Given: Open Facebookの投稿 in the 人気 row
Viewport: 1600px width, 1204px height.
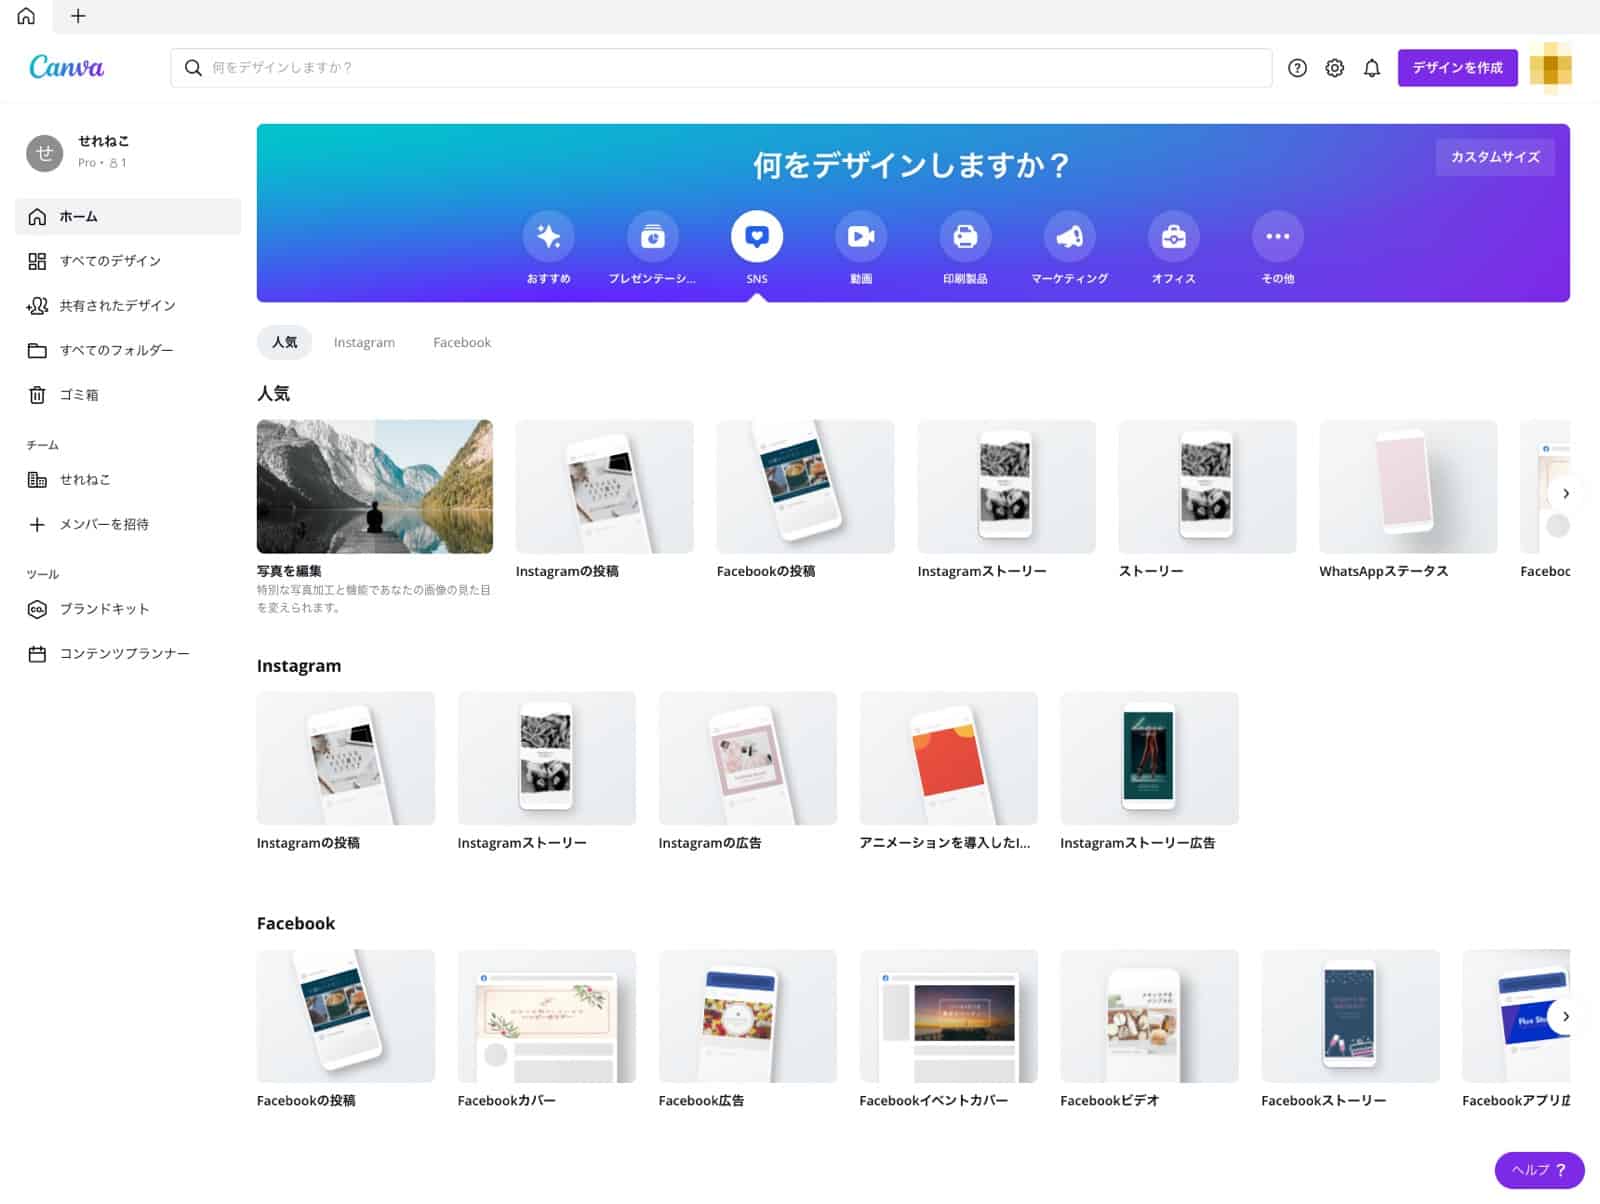Looking at the screenshot, I should coord(805,486).
